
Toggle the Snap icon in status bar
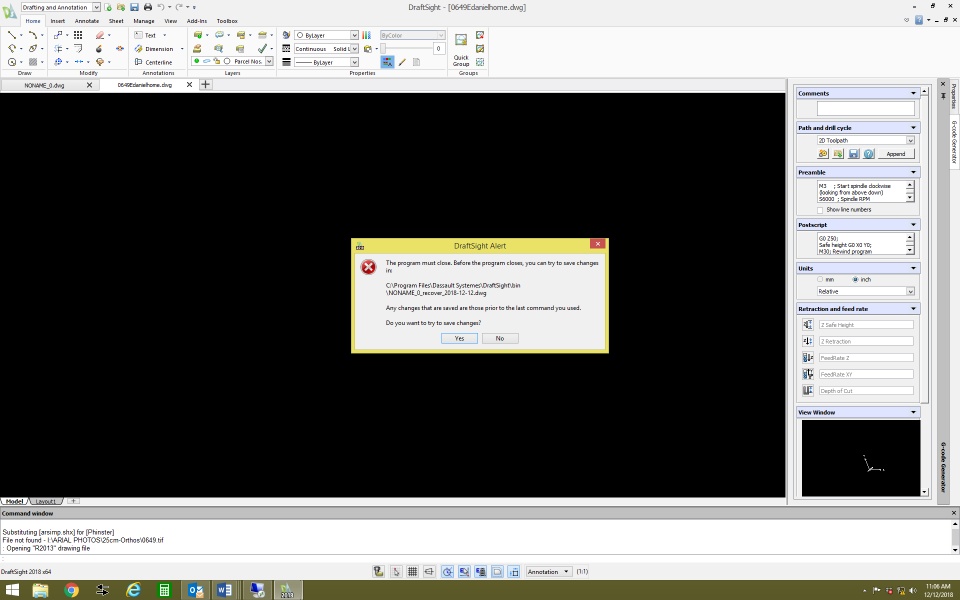[x=396, y=571]
